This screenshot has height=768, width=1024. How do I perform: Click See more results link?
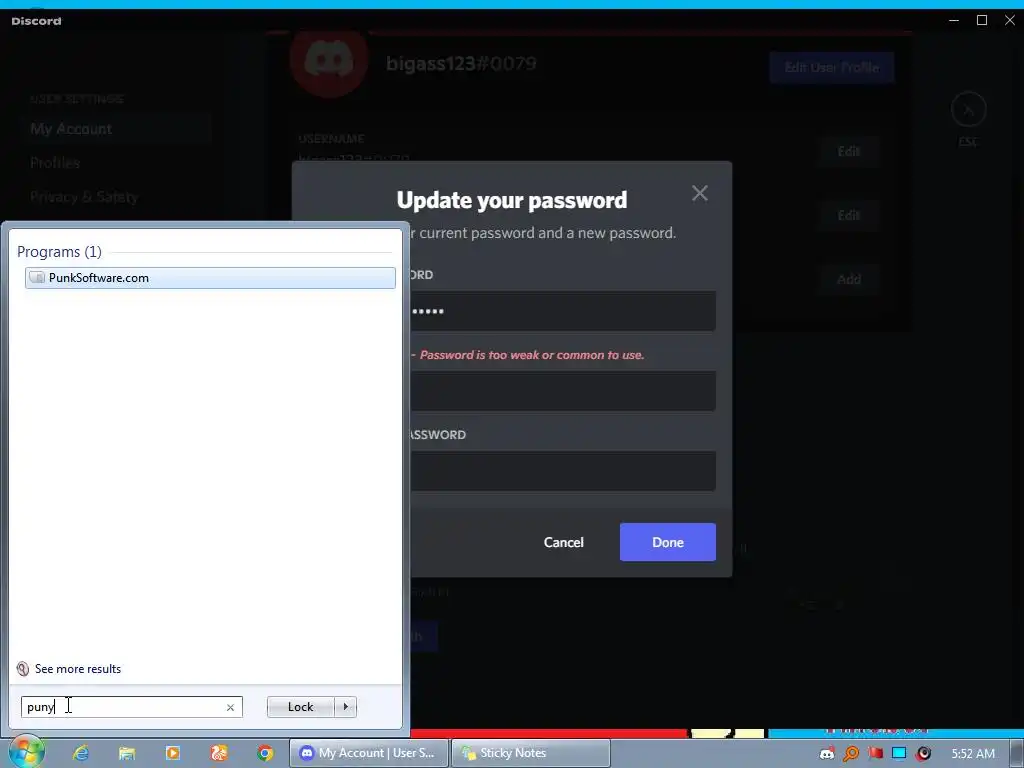point(78,669)
